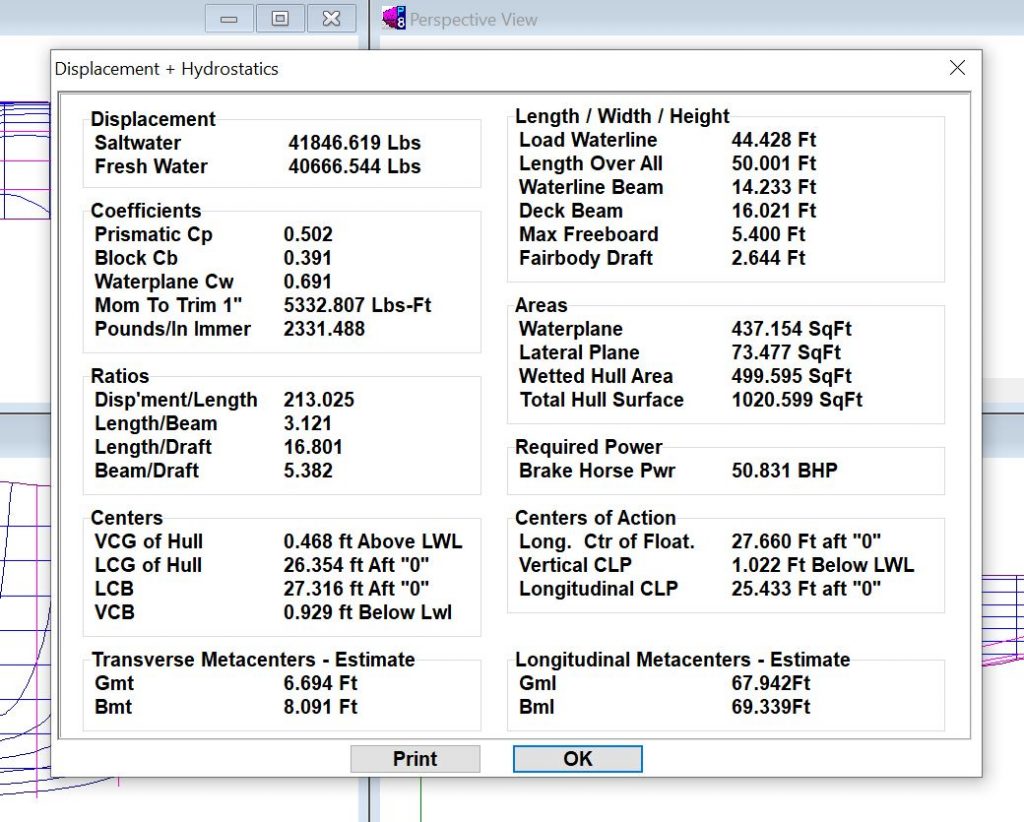Image resolution: width=1024 pixels, height=822 pixels.
Task: Select Fairbody Draft value 2.644 Ft
Action: [769, 258]
